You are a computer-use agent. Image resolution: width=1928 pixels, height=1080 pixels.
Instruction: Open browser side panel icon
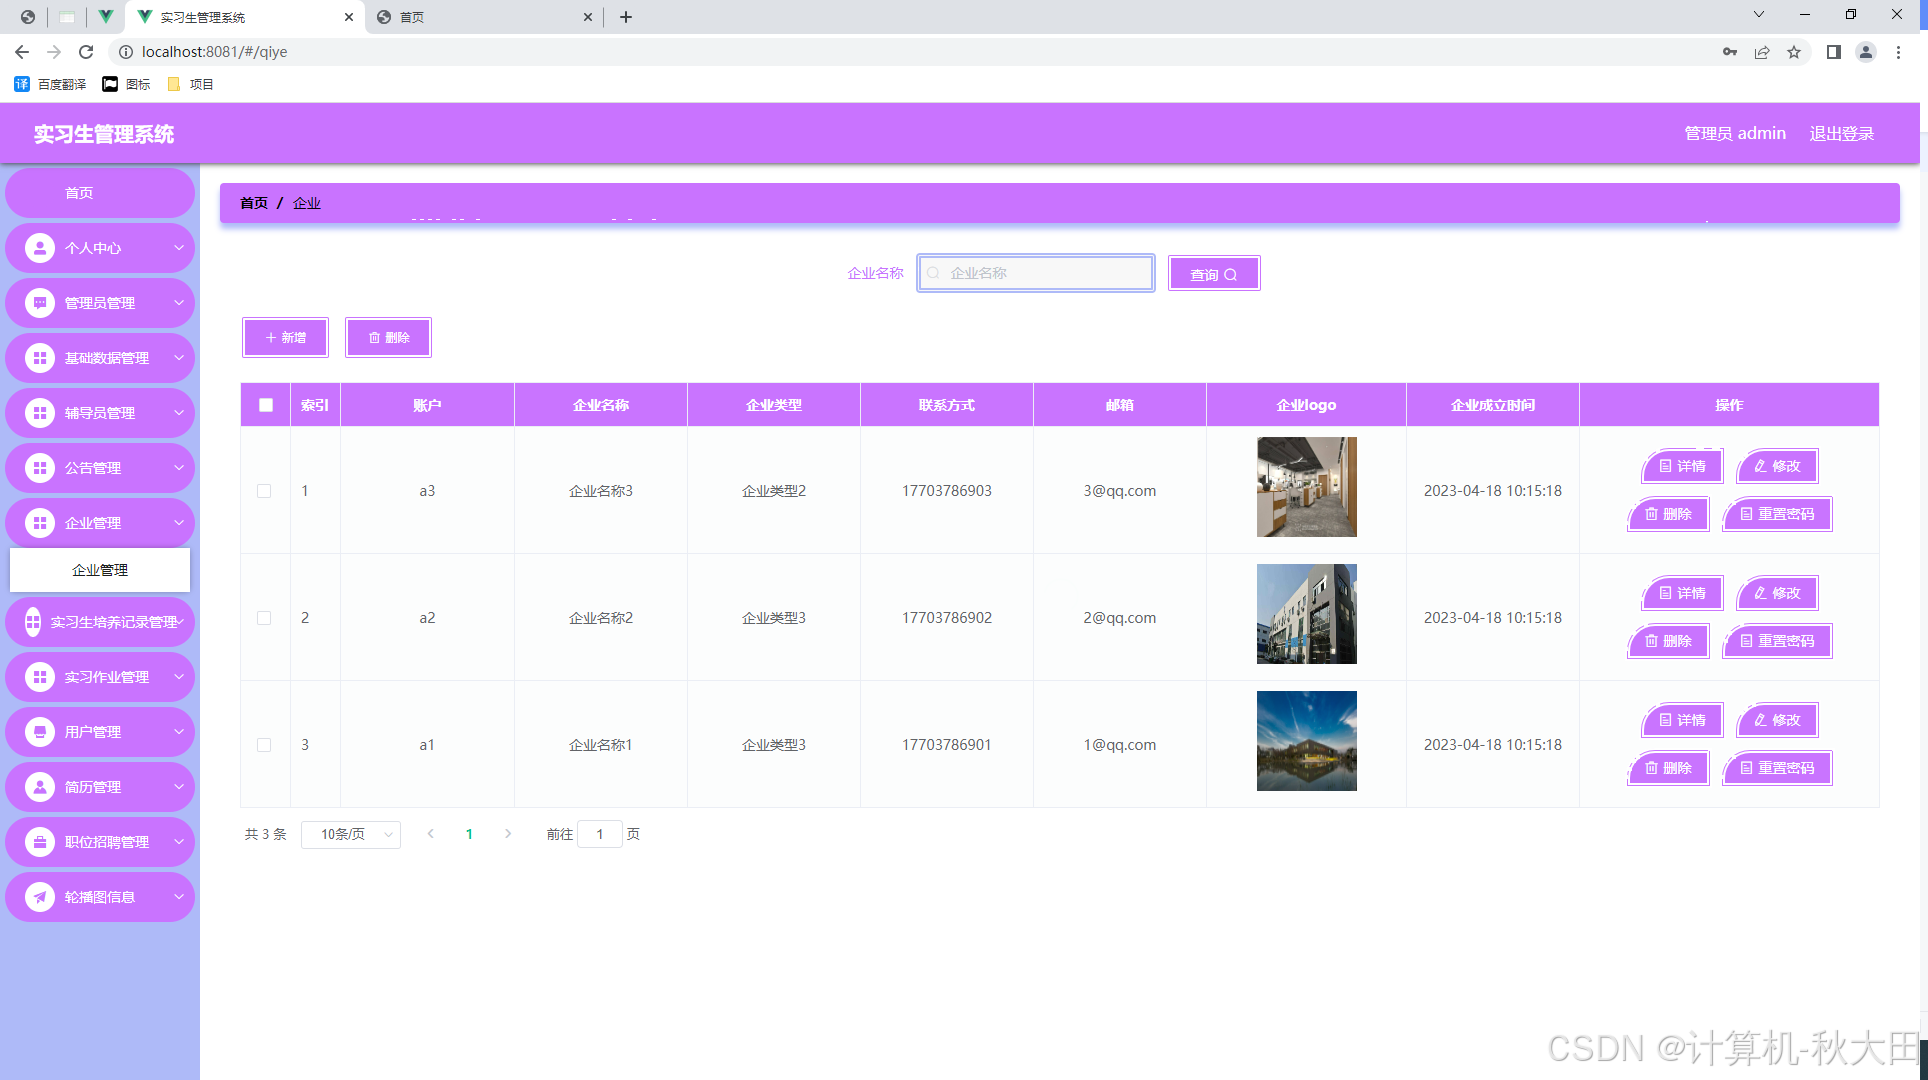(1833, 52)
